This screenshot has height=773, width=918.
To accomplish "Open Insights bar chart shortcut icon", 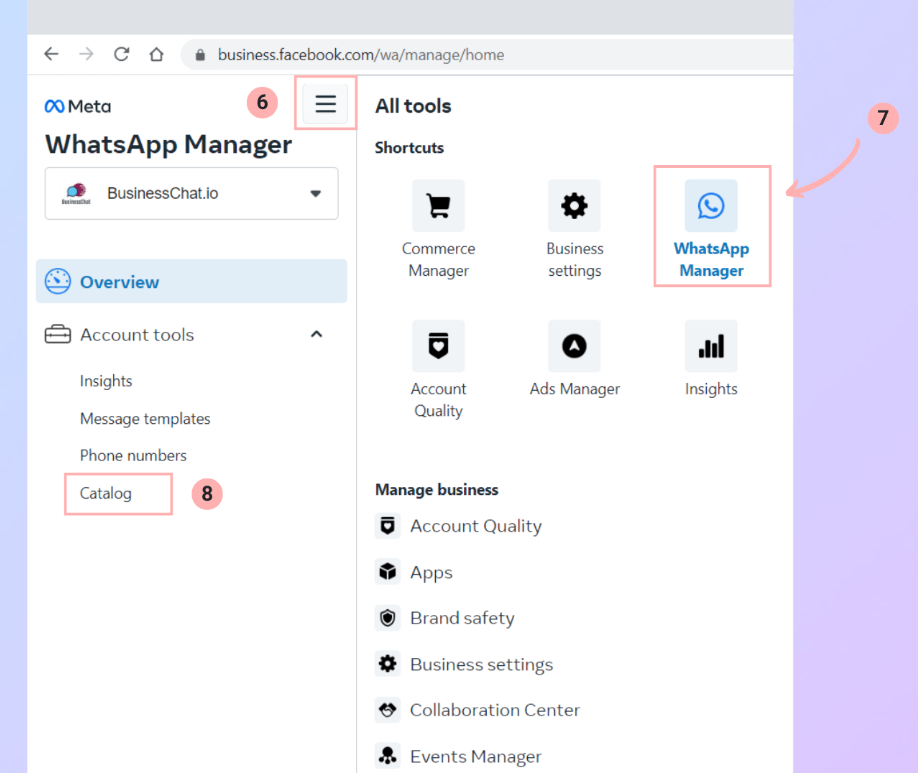I will click(x=711, y=346).
